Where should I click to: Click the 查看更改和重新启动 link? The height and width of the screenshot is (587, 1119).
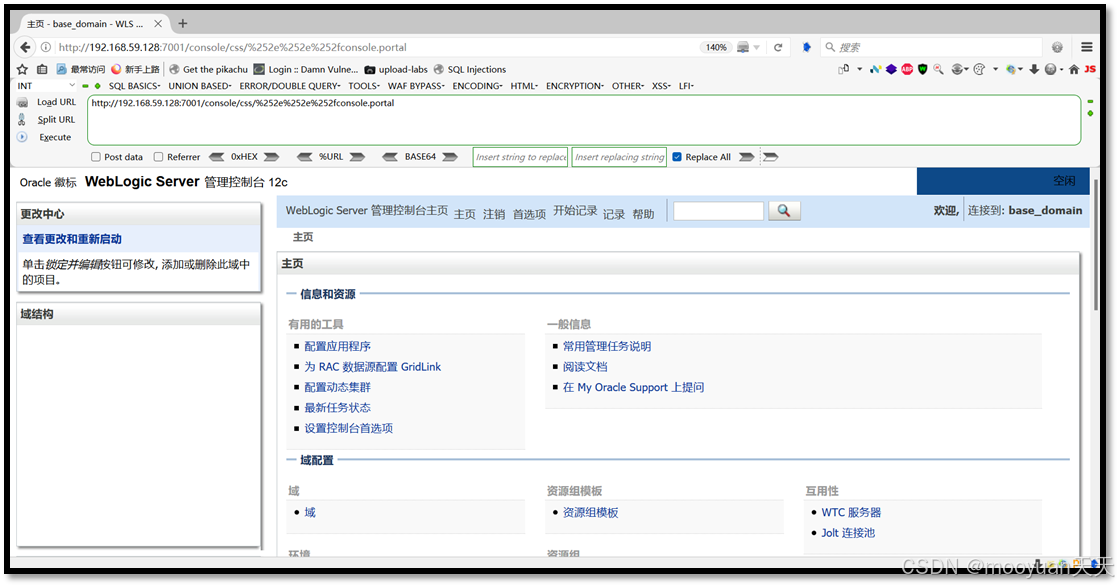(x=72, y=239)
